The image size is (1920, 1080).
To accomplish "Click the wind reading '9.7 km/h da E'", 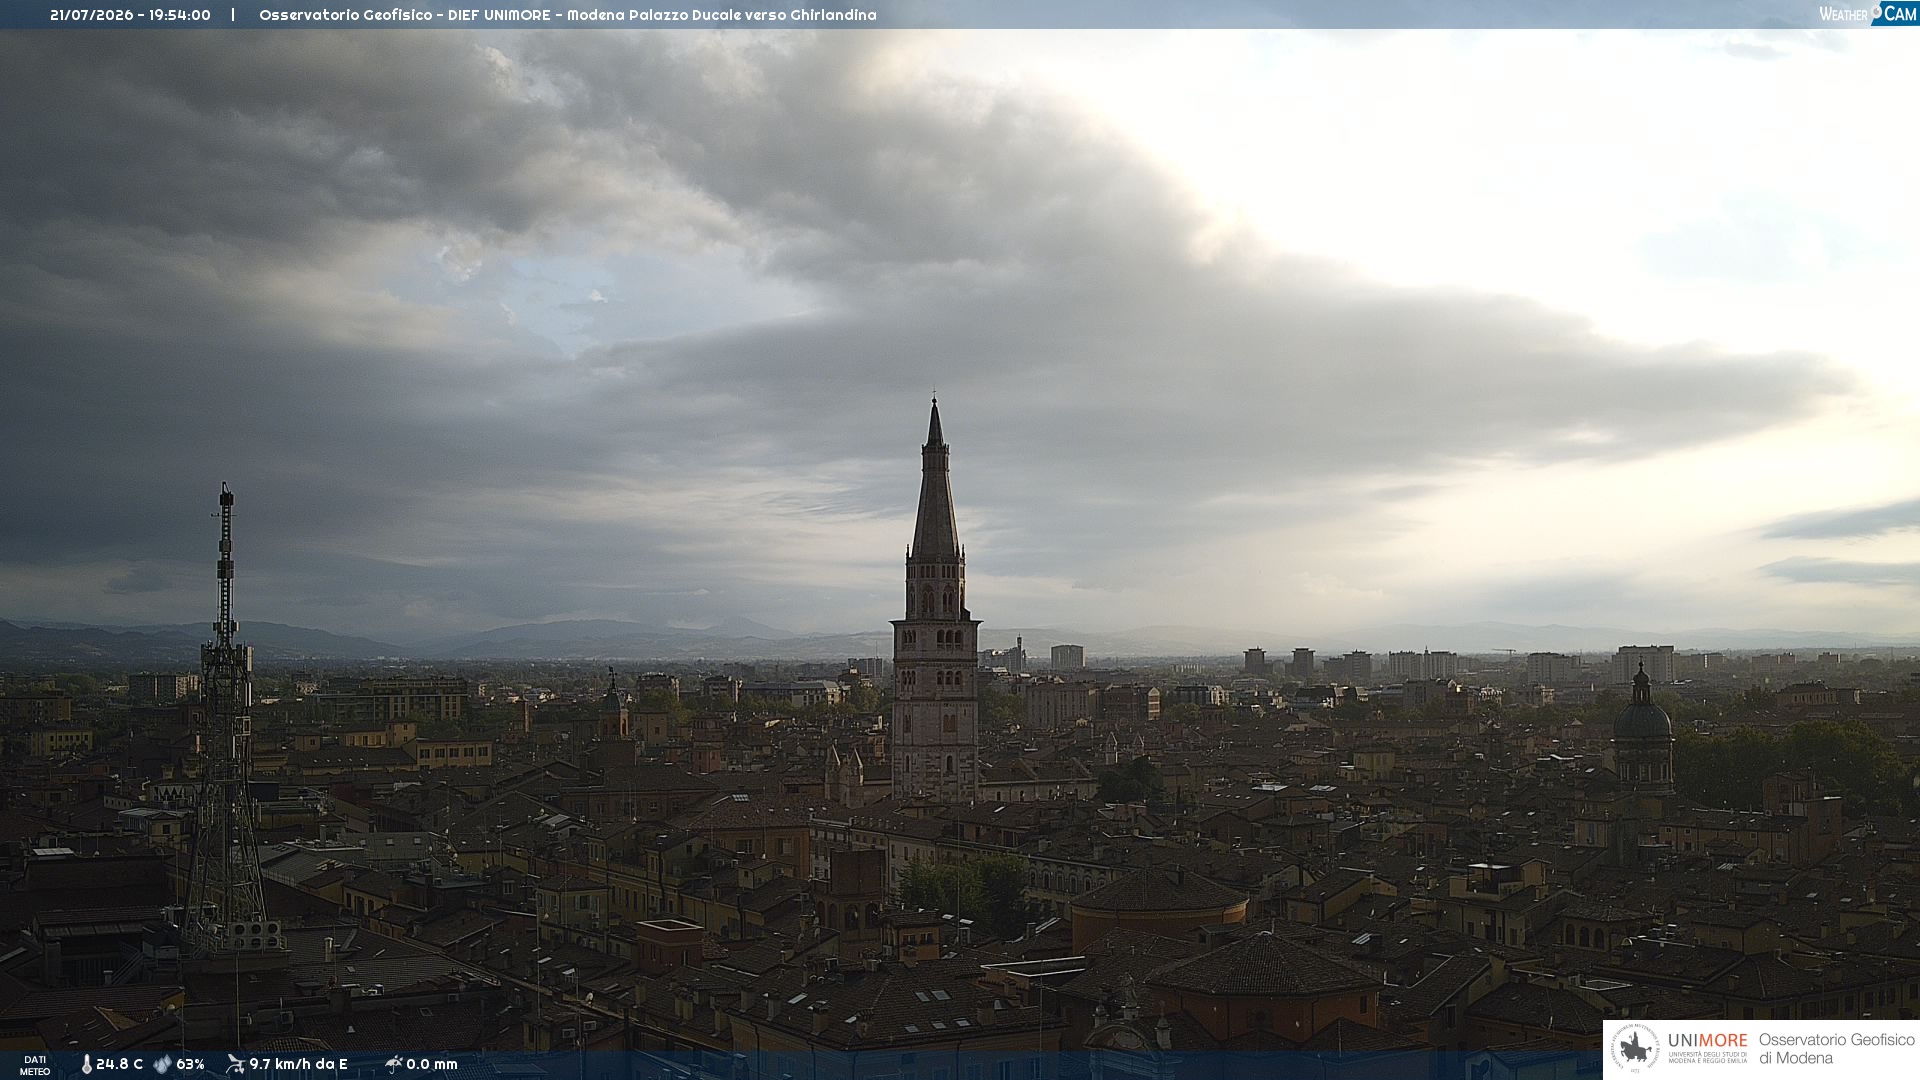I will click(298, 1065).
